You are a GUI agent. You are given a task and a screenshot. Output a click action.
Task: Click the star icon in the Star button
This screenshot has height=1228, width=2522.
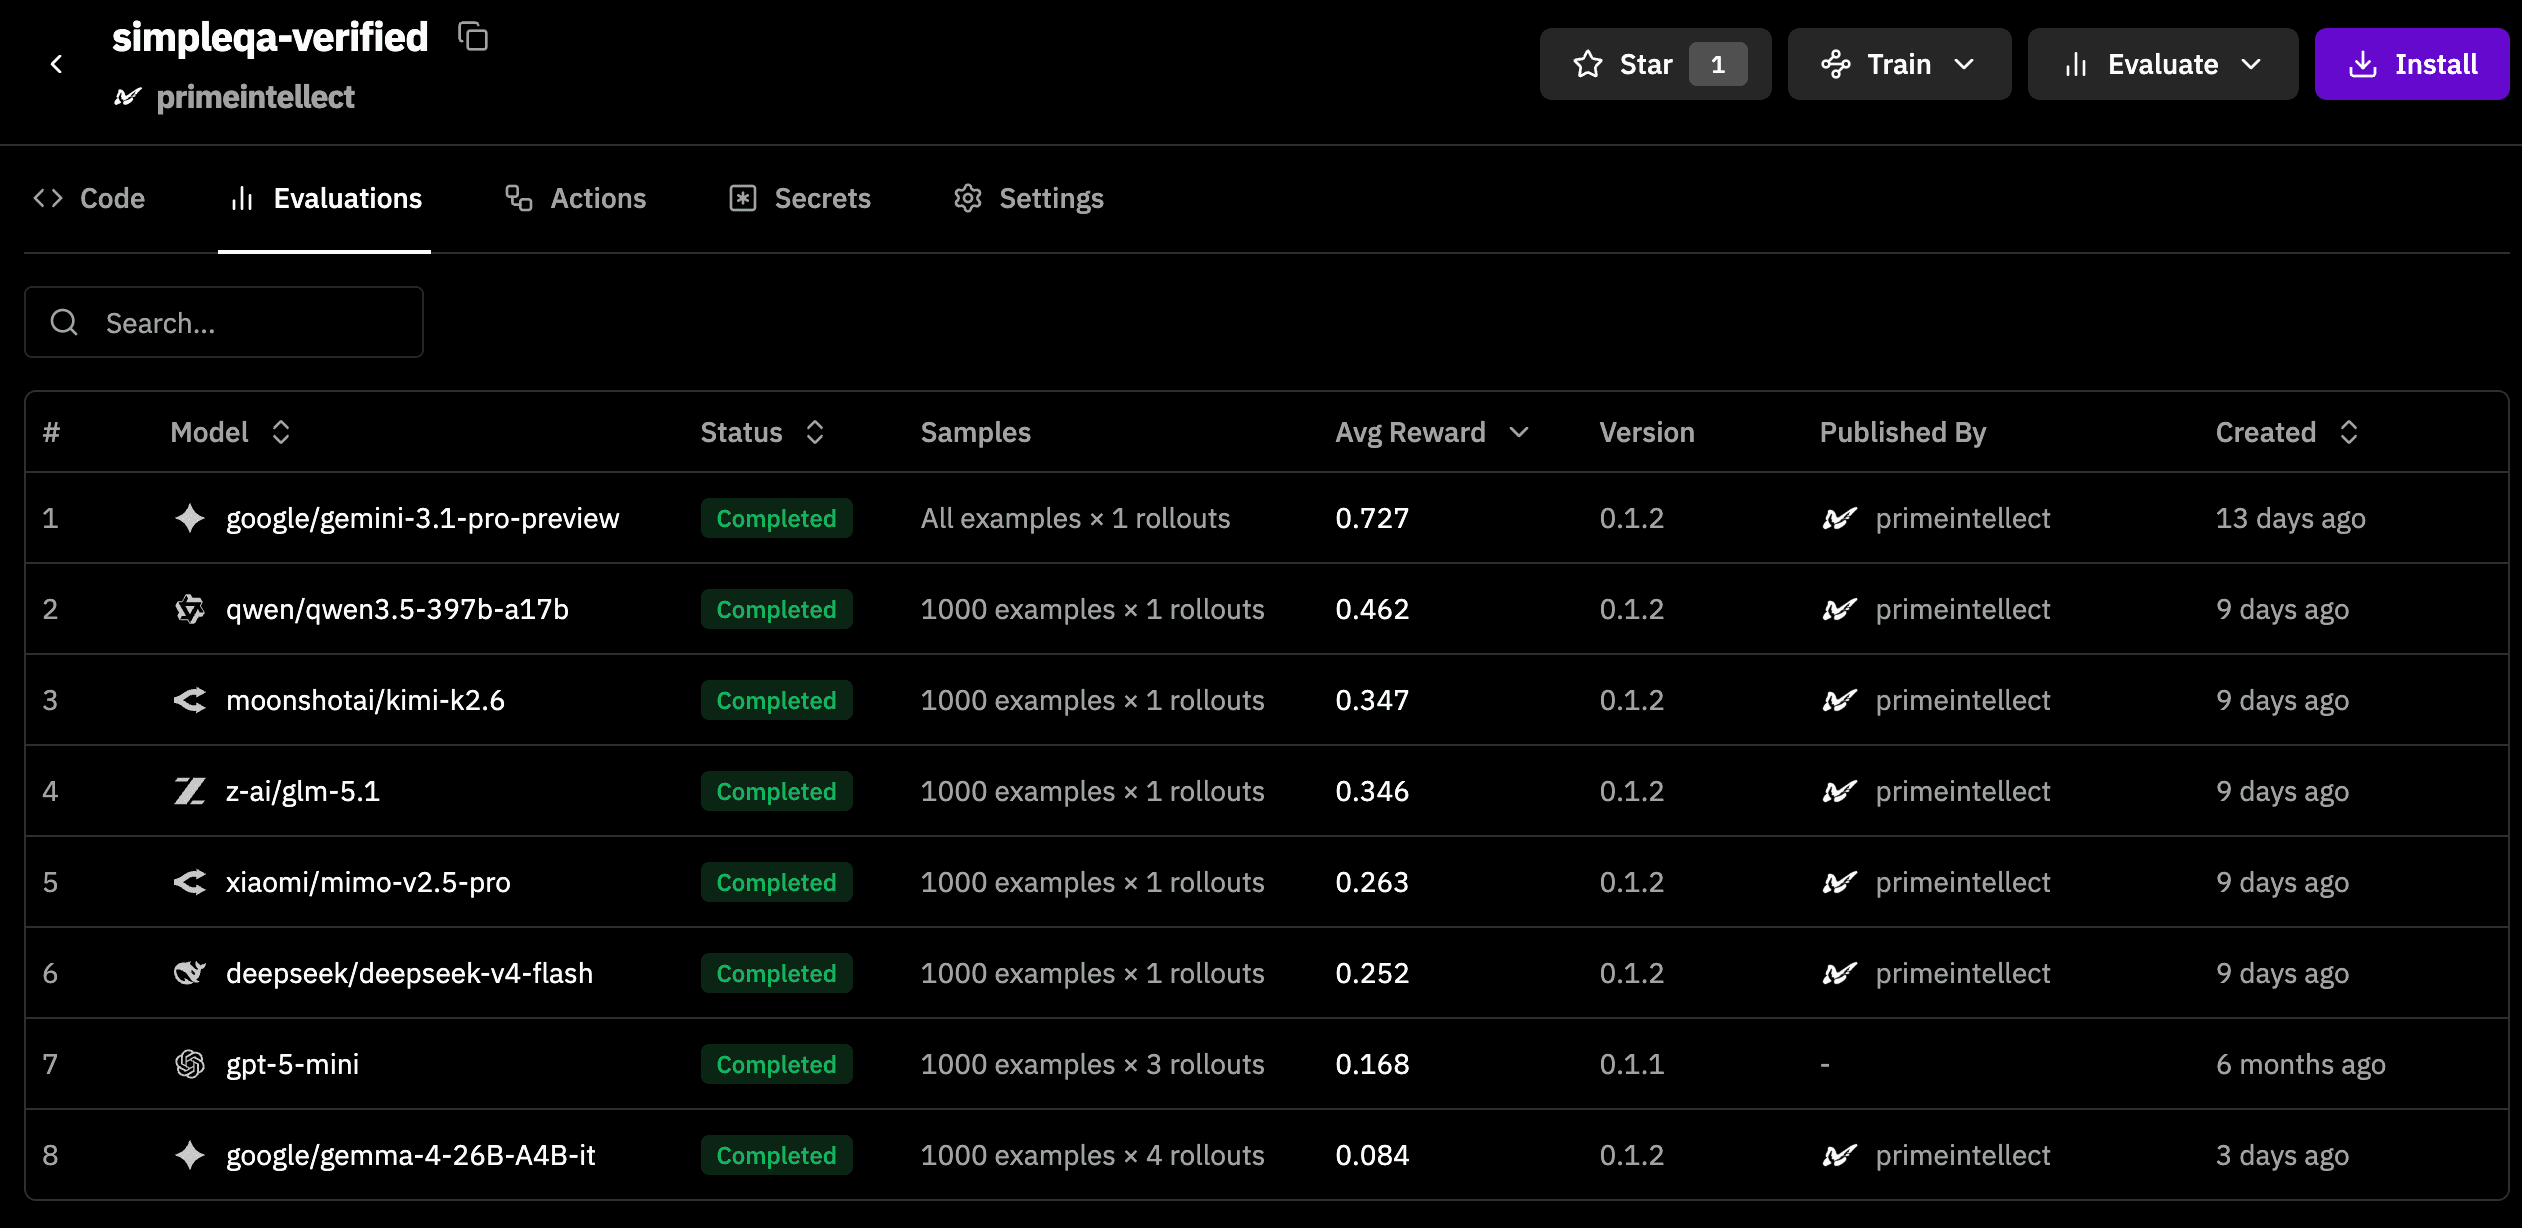click(1588, 64)
